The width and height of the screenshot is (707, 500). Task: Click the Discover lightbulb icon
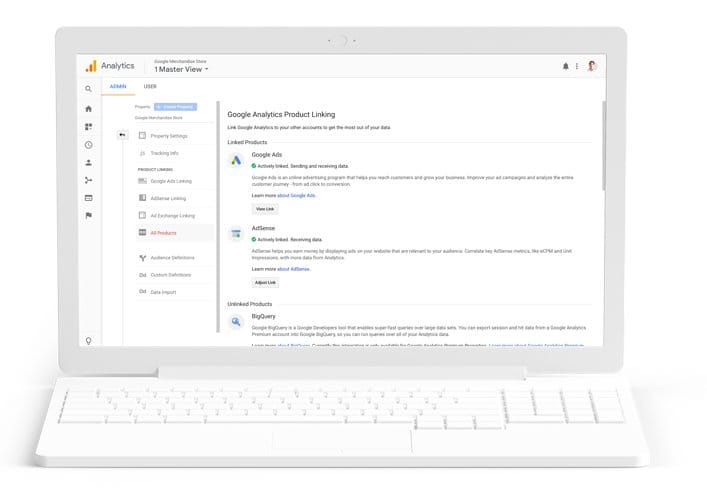pyautogui.click(x=89, y=341)
